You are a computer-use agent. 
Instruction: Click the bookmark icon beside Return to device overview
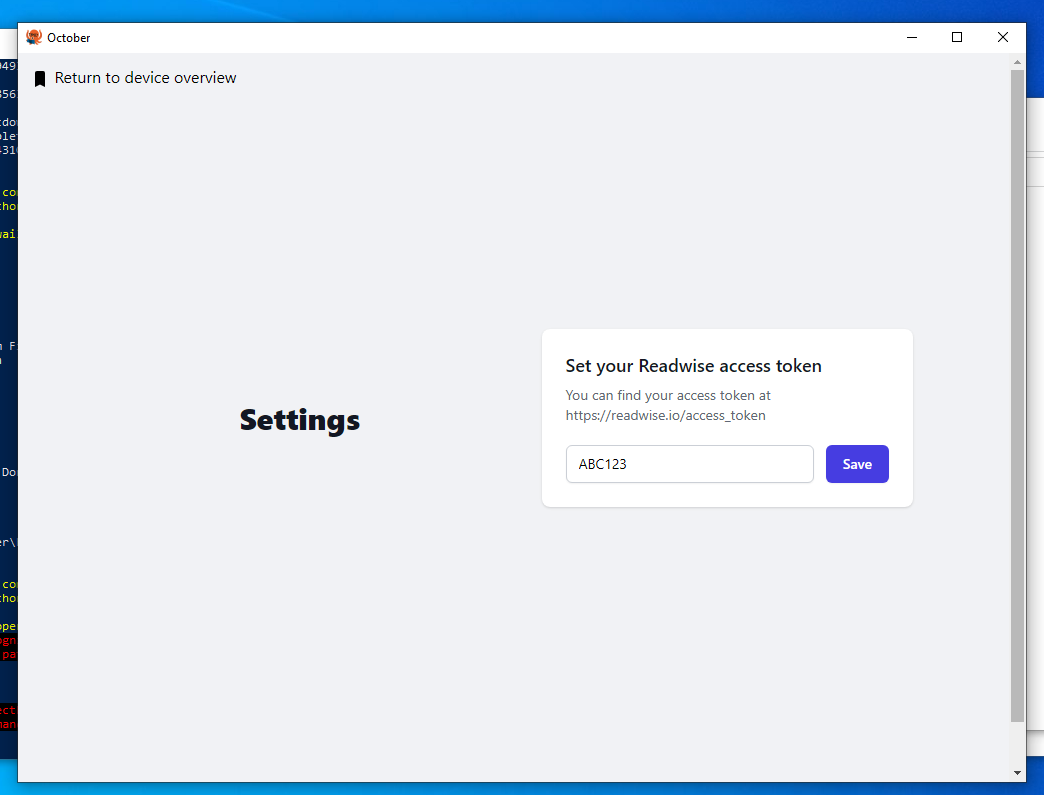click(x=40, y=79)
